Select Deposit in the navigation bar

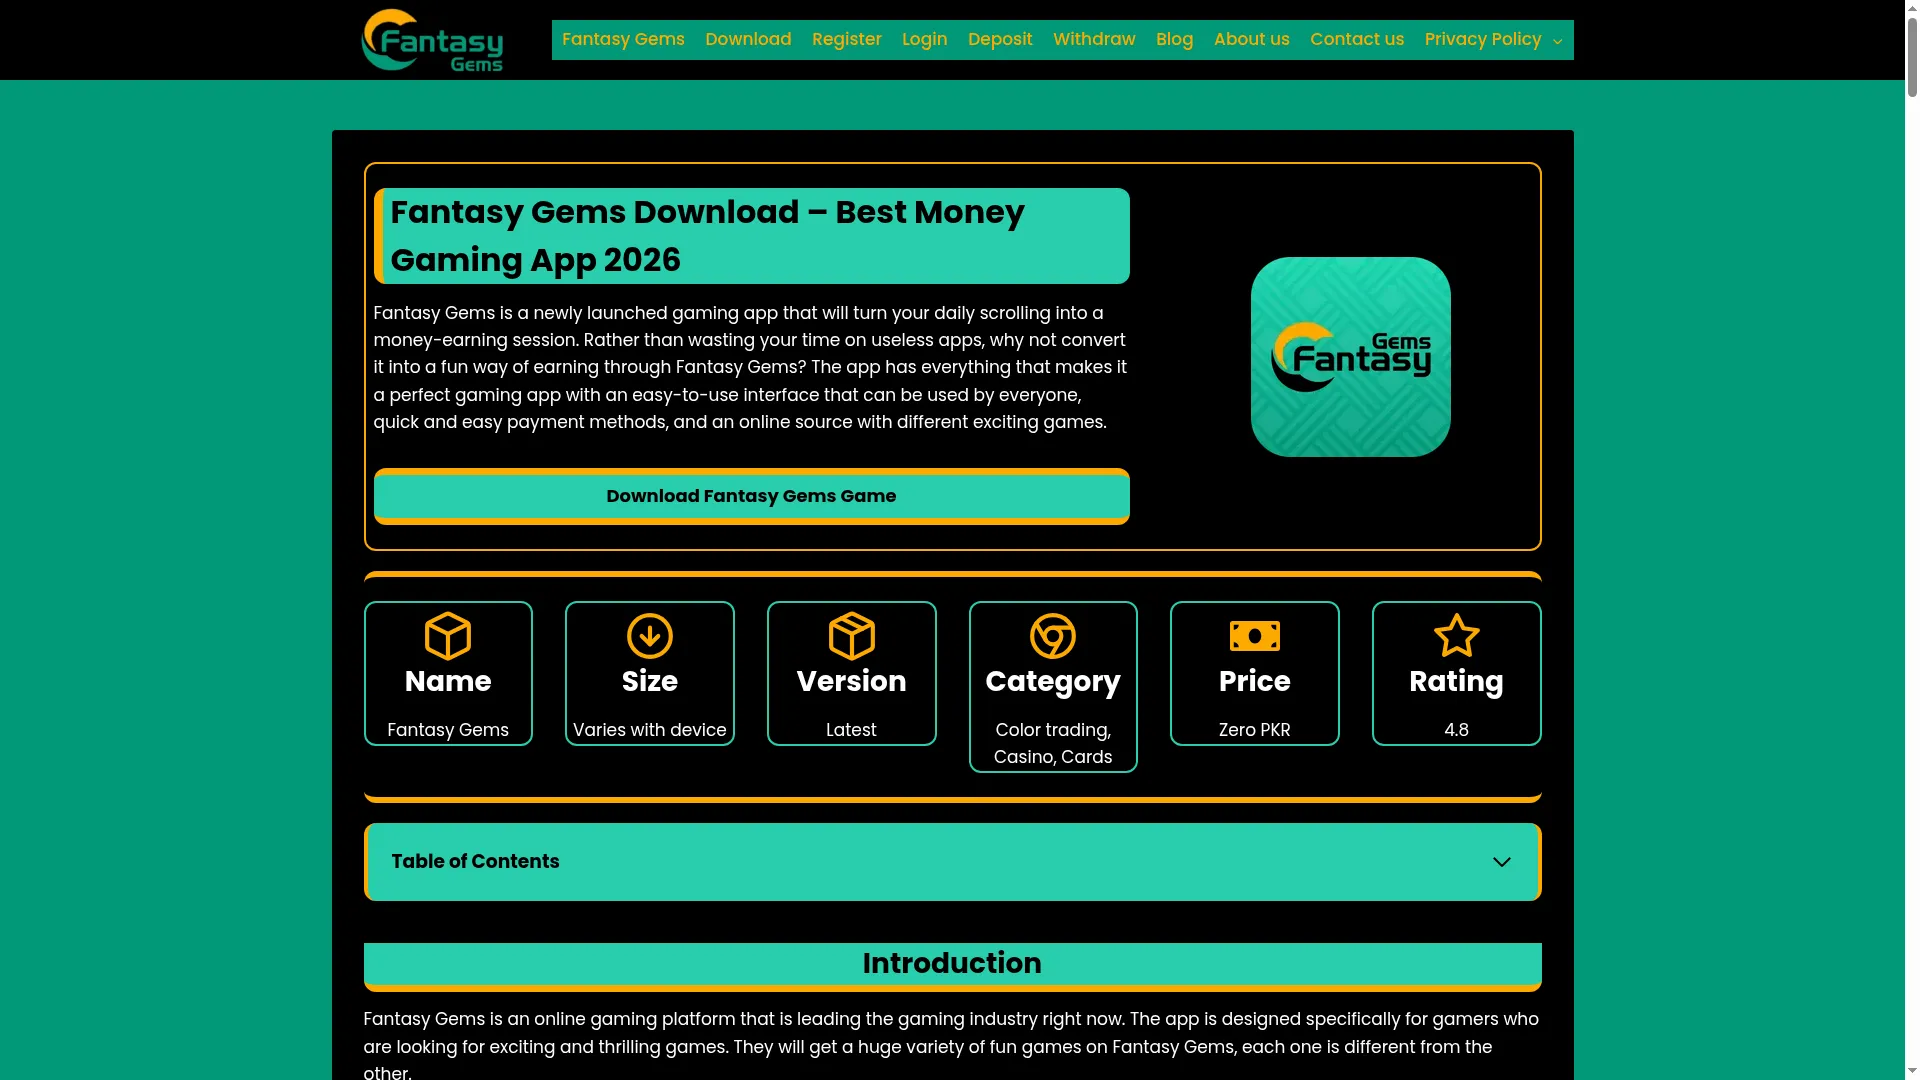coord(1000,40)
